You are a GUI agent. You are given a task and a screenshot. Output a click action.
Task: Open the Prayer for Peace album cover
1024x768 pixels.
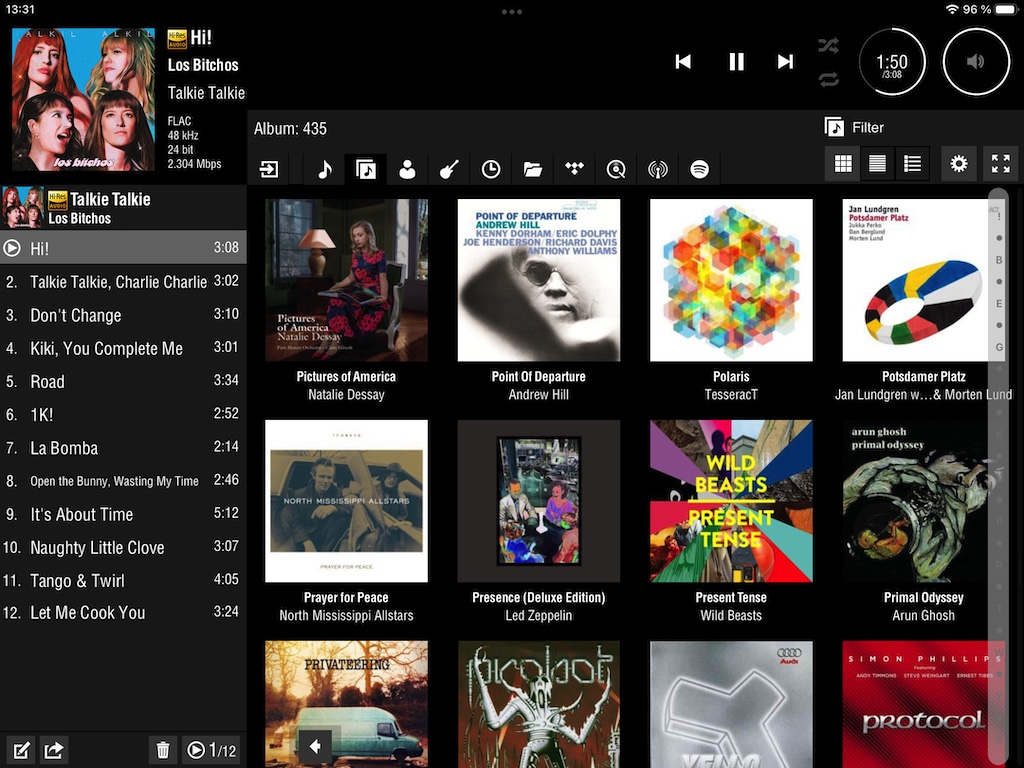[x=346, y=501]
